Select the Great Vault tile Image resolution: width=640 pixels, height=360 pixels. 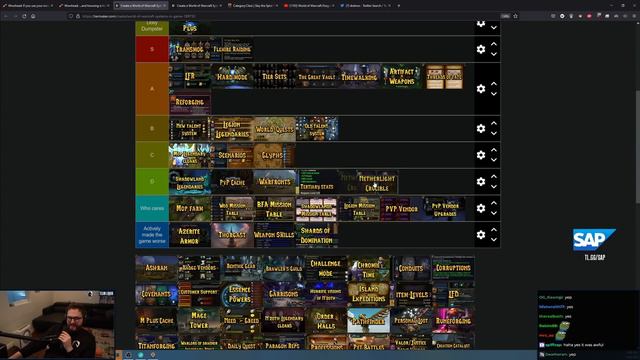point(316,76)
